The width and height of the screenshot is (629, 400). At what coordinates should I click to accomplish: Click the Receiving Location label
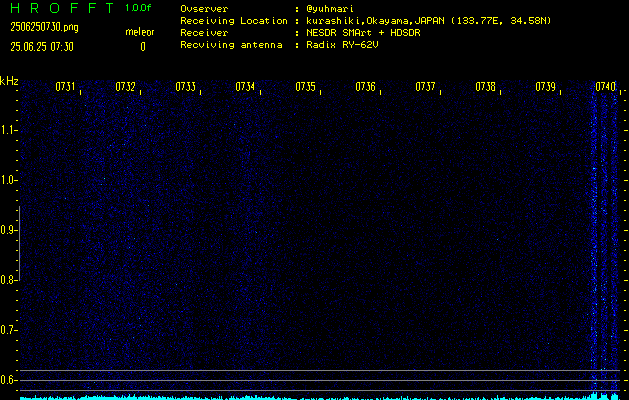[234, 21]
